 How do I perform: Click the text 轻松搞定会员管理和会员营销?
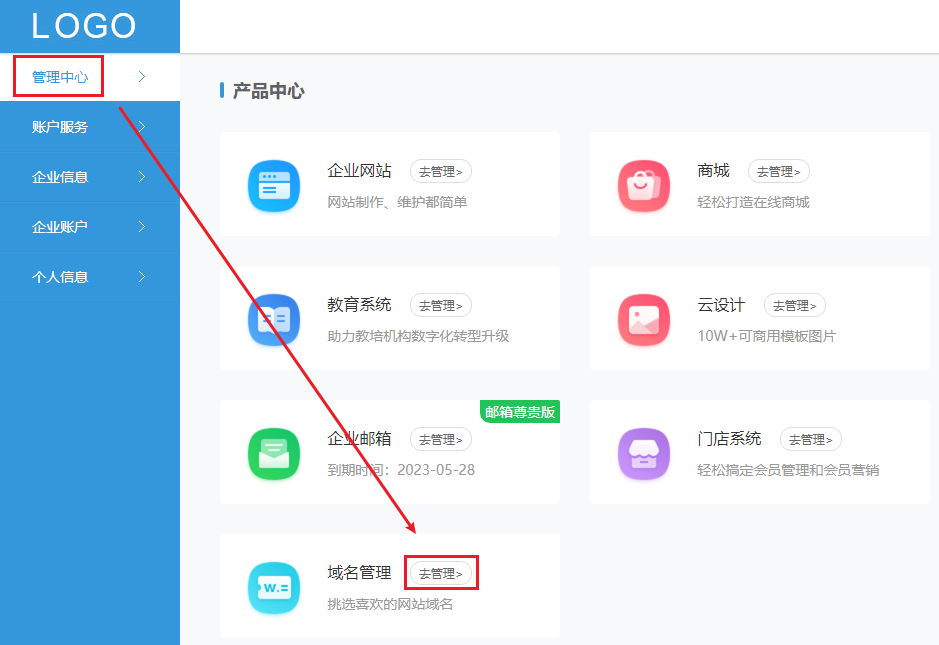(x=788, y=470)
